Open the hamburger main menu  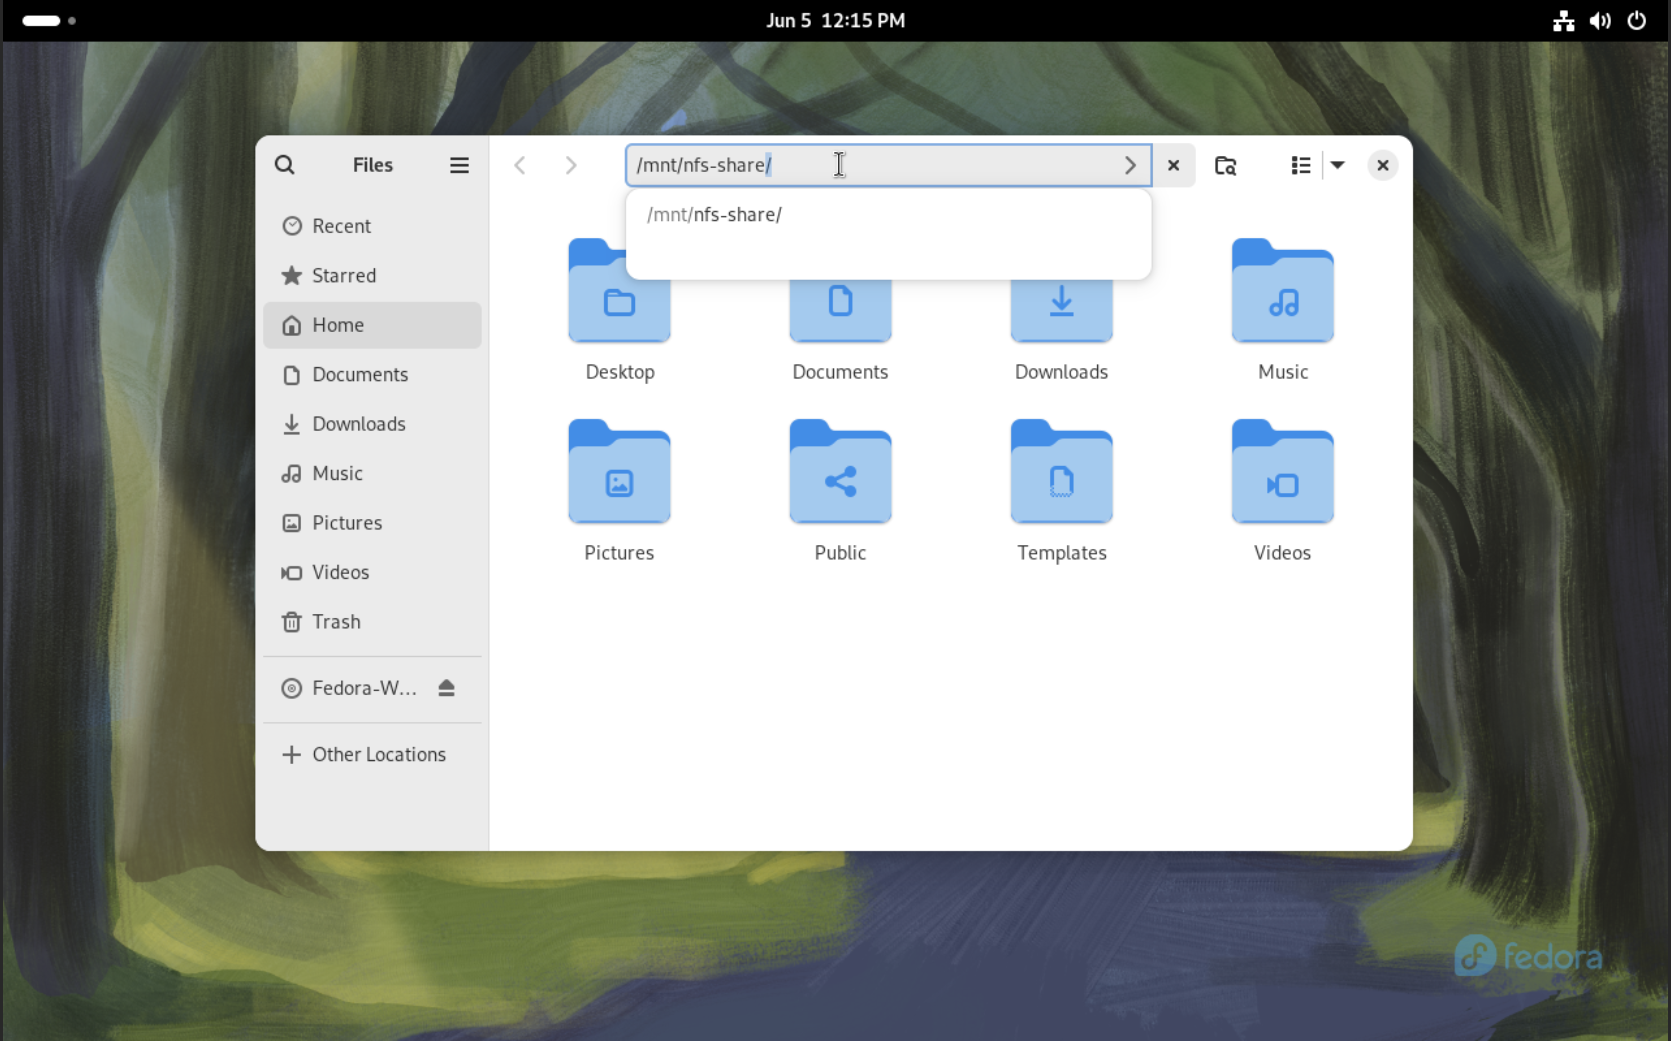[459, 165]
